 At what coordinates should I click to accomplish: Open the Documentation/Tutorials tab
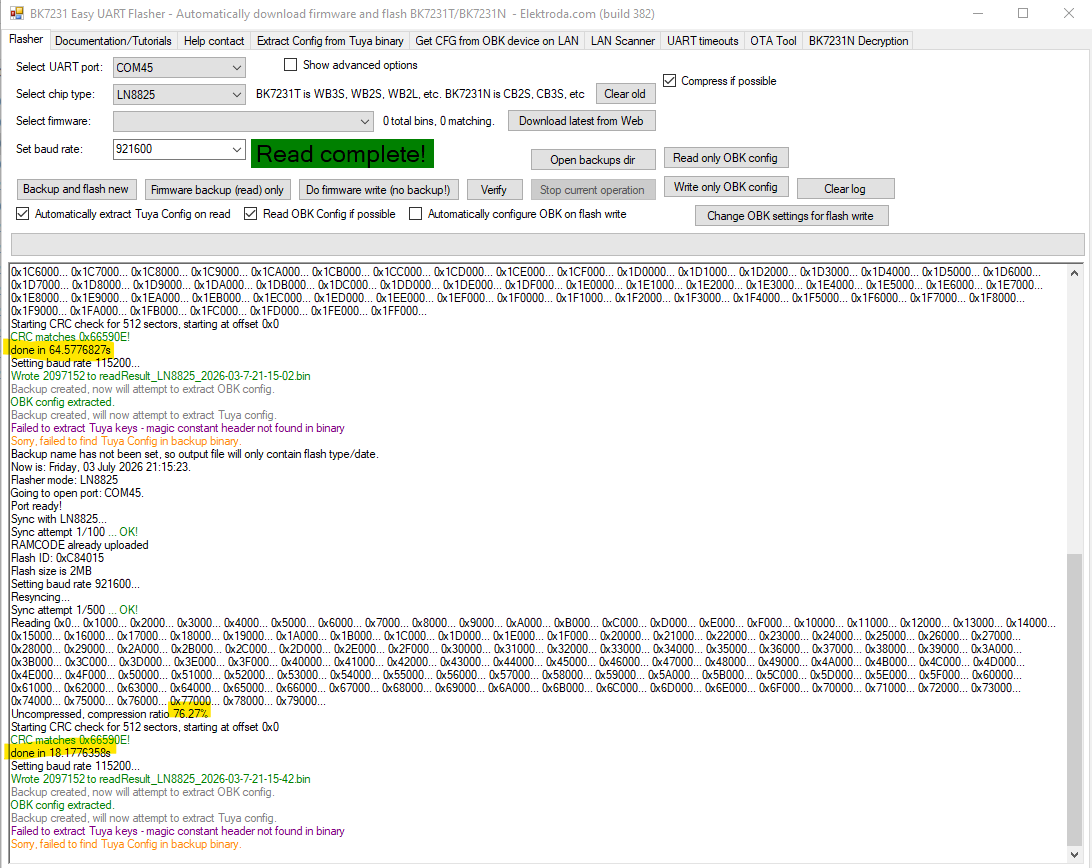point(113,41)
